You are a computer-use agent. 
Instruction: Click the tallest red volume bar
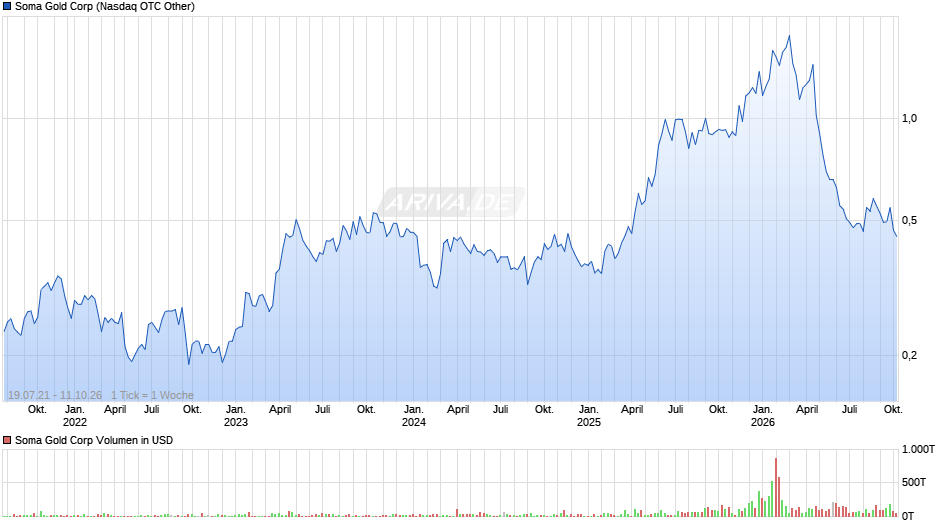click(x=776, y=487)
